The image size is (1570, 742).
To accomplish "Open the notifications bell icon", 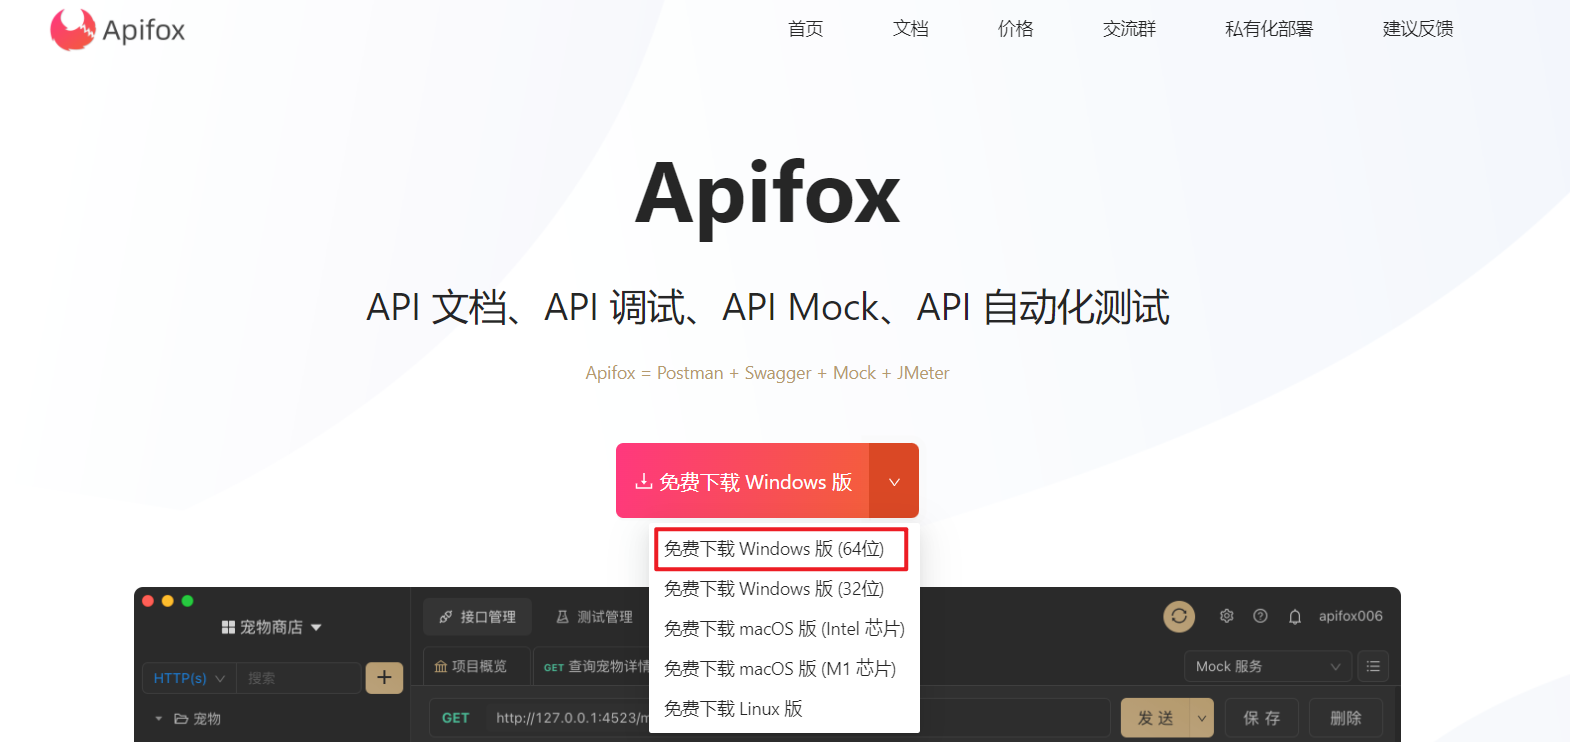I will tap(1295, 616).
